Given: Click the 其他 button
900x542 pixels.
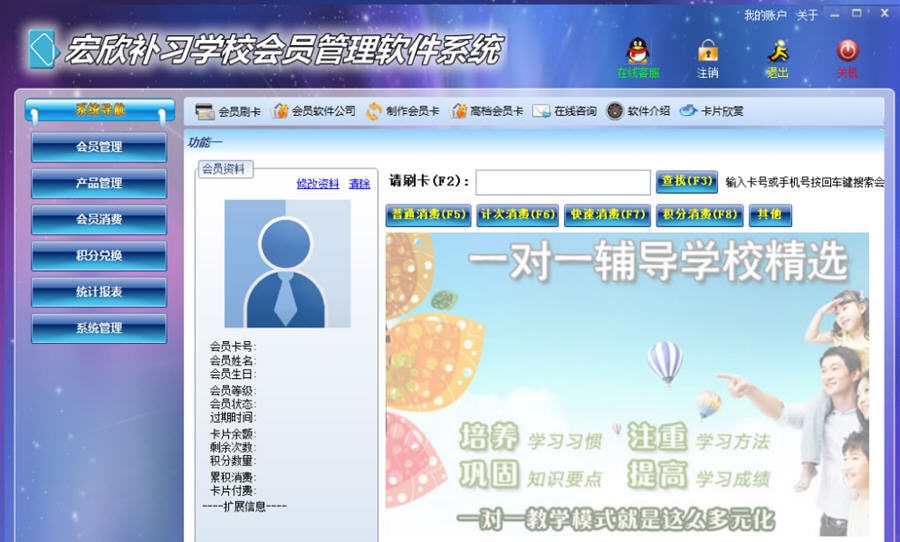Looking at the screenshot, I should (770, 215).
